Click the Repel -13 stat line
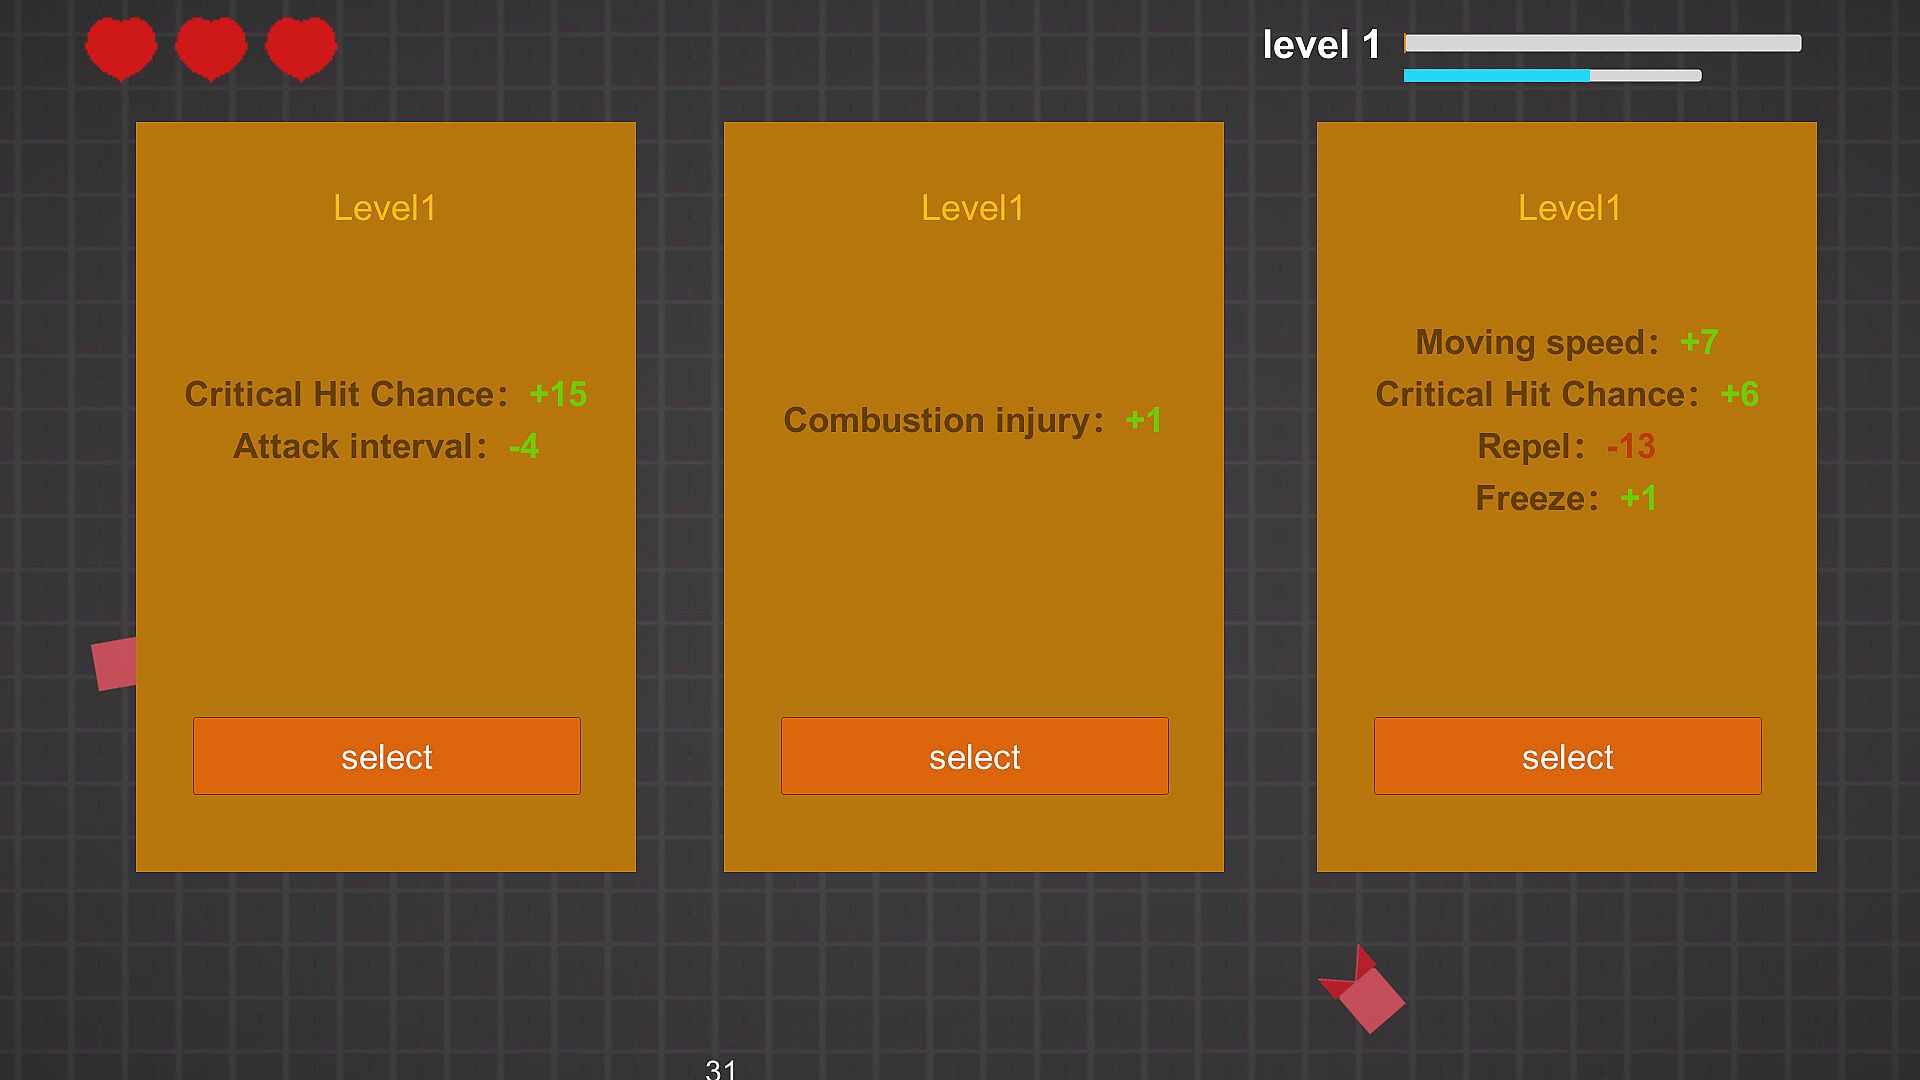Image resolution: width=1920 pixels, height=1080 pixels. [1566, 446]
